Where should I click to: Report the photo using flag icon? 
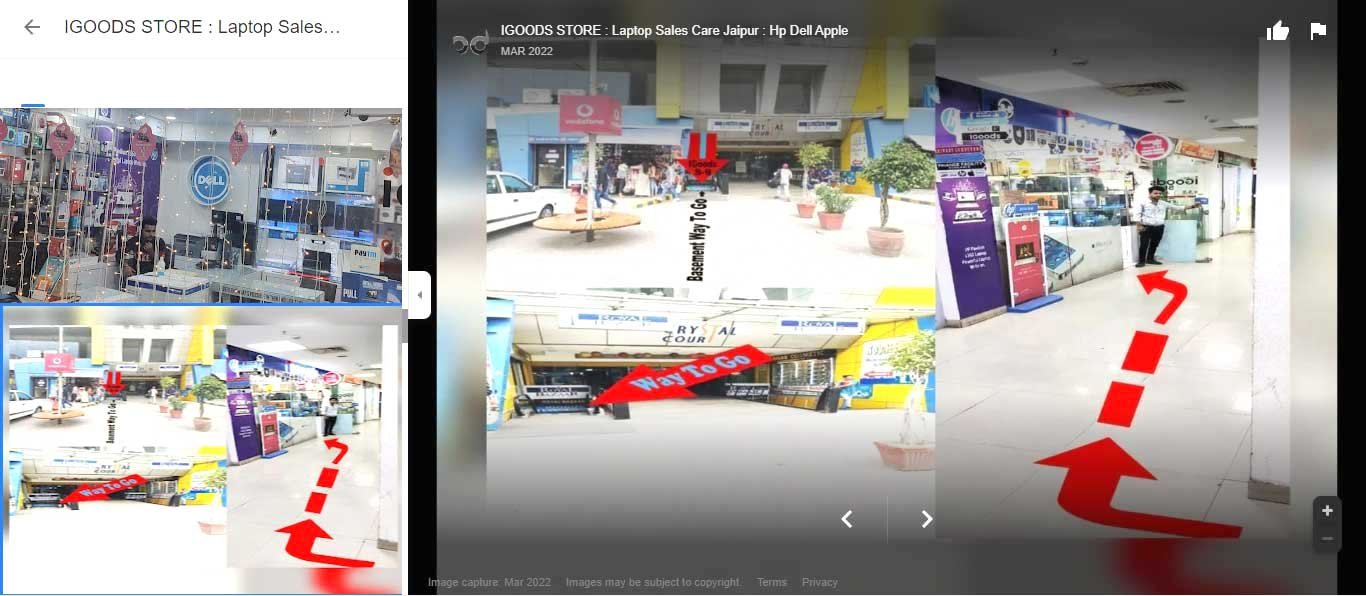pyautogui.click(x=1318, y=31)
